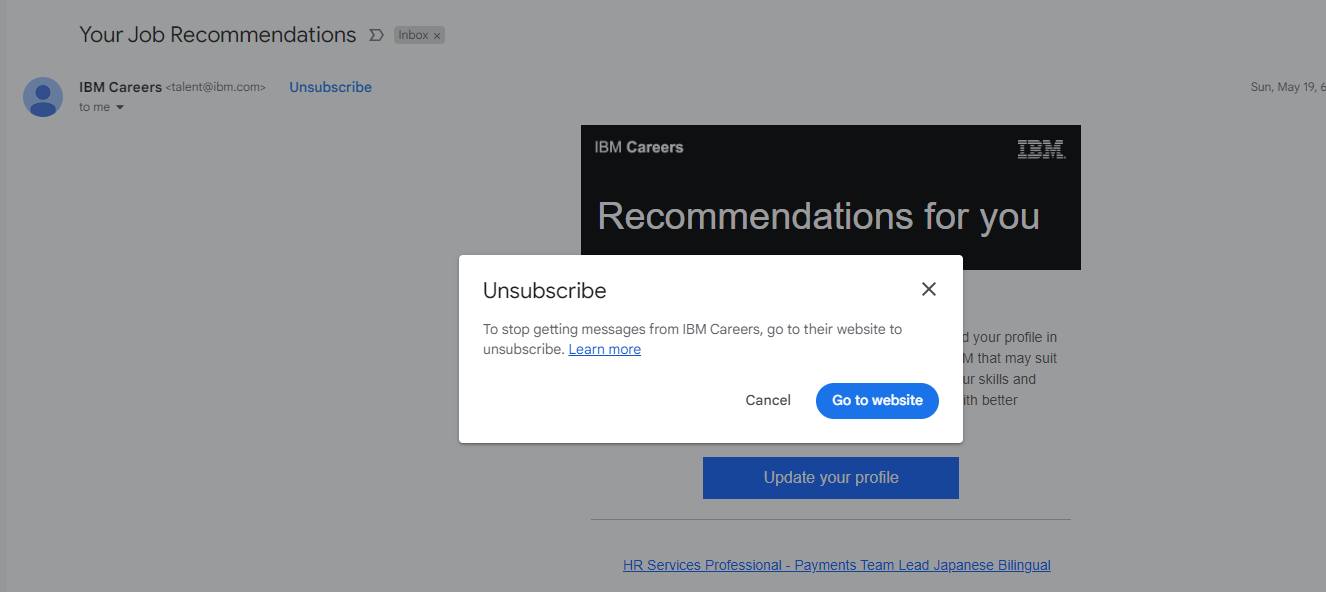
Task: Click the IBM Careers sender avatar
Action: [x=43, y=97]
